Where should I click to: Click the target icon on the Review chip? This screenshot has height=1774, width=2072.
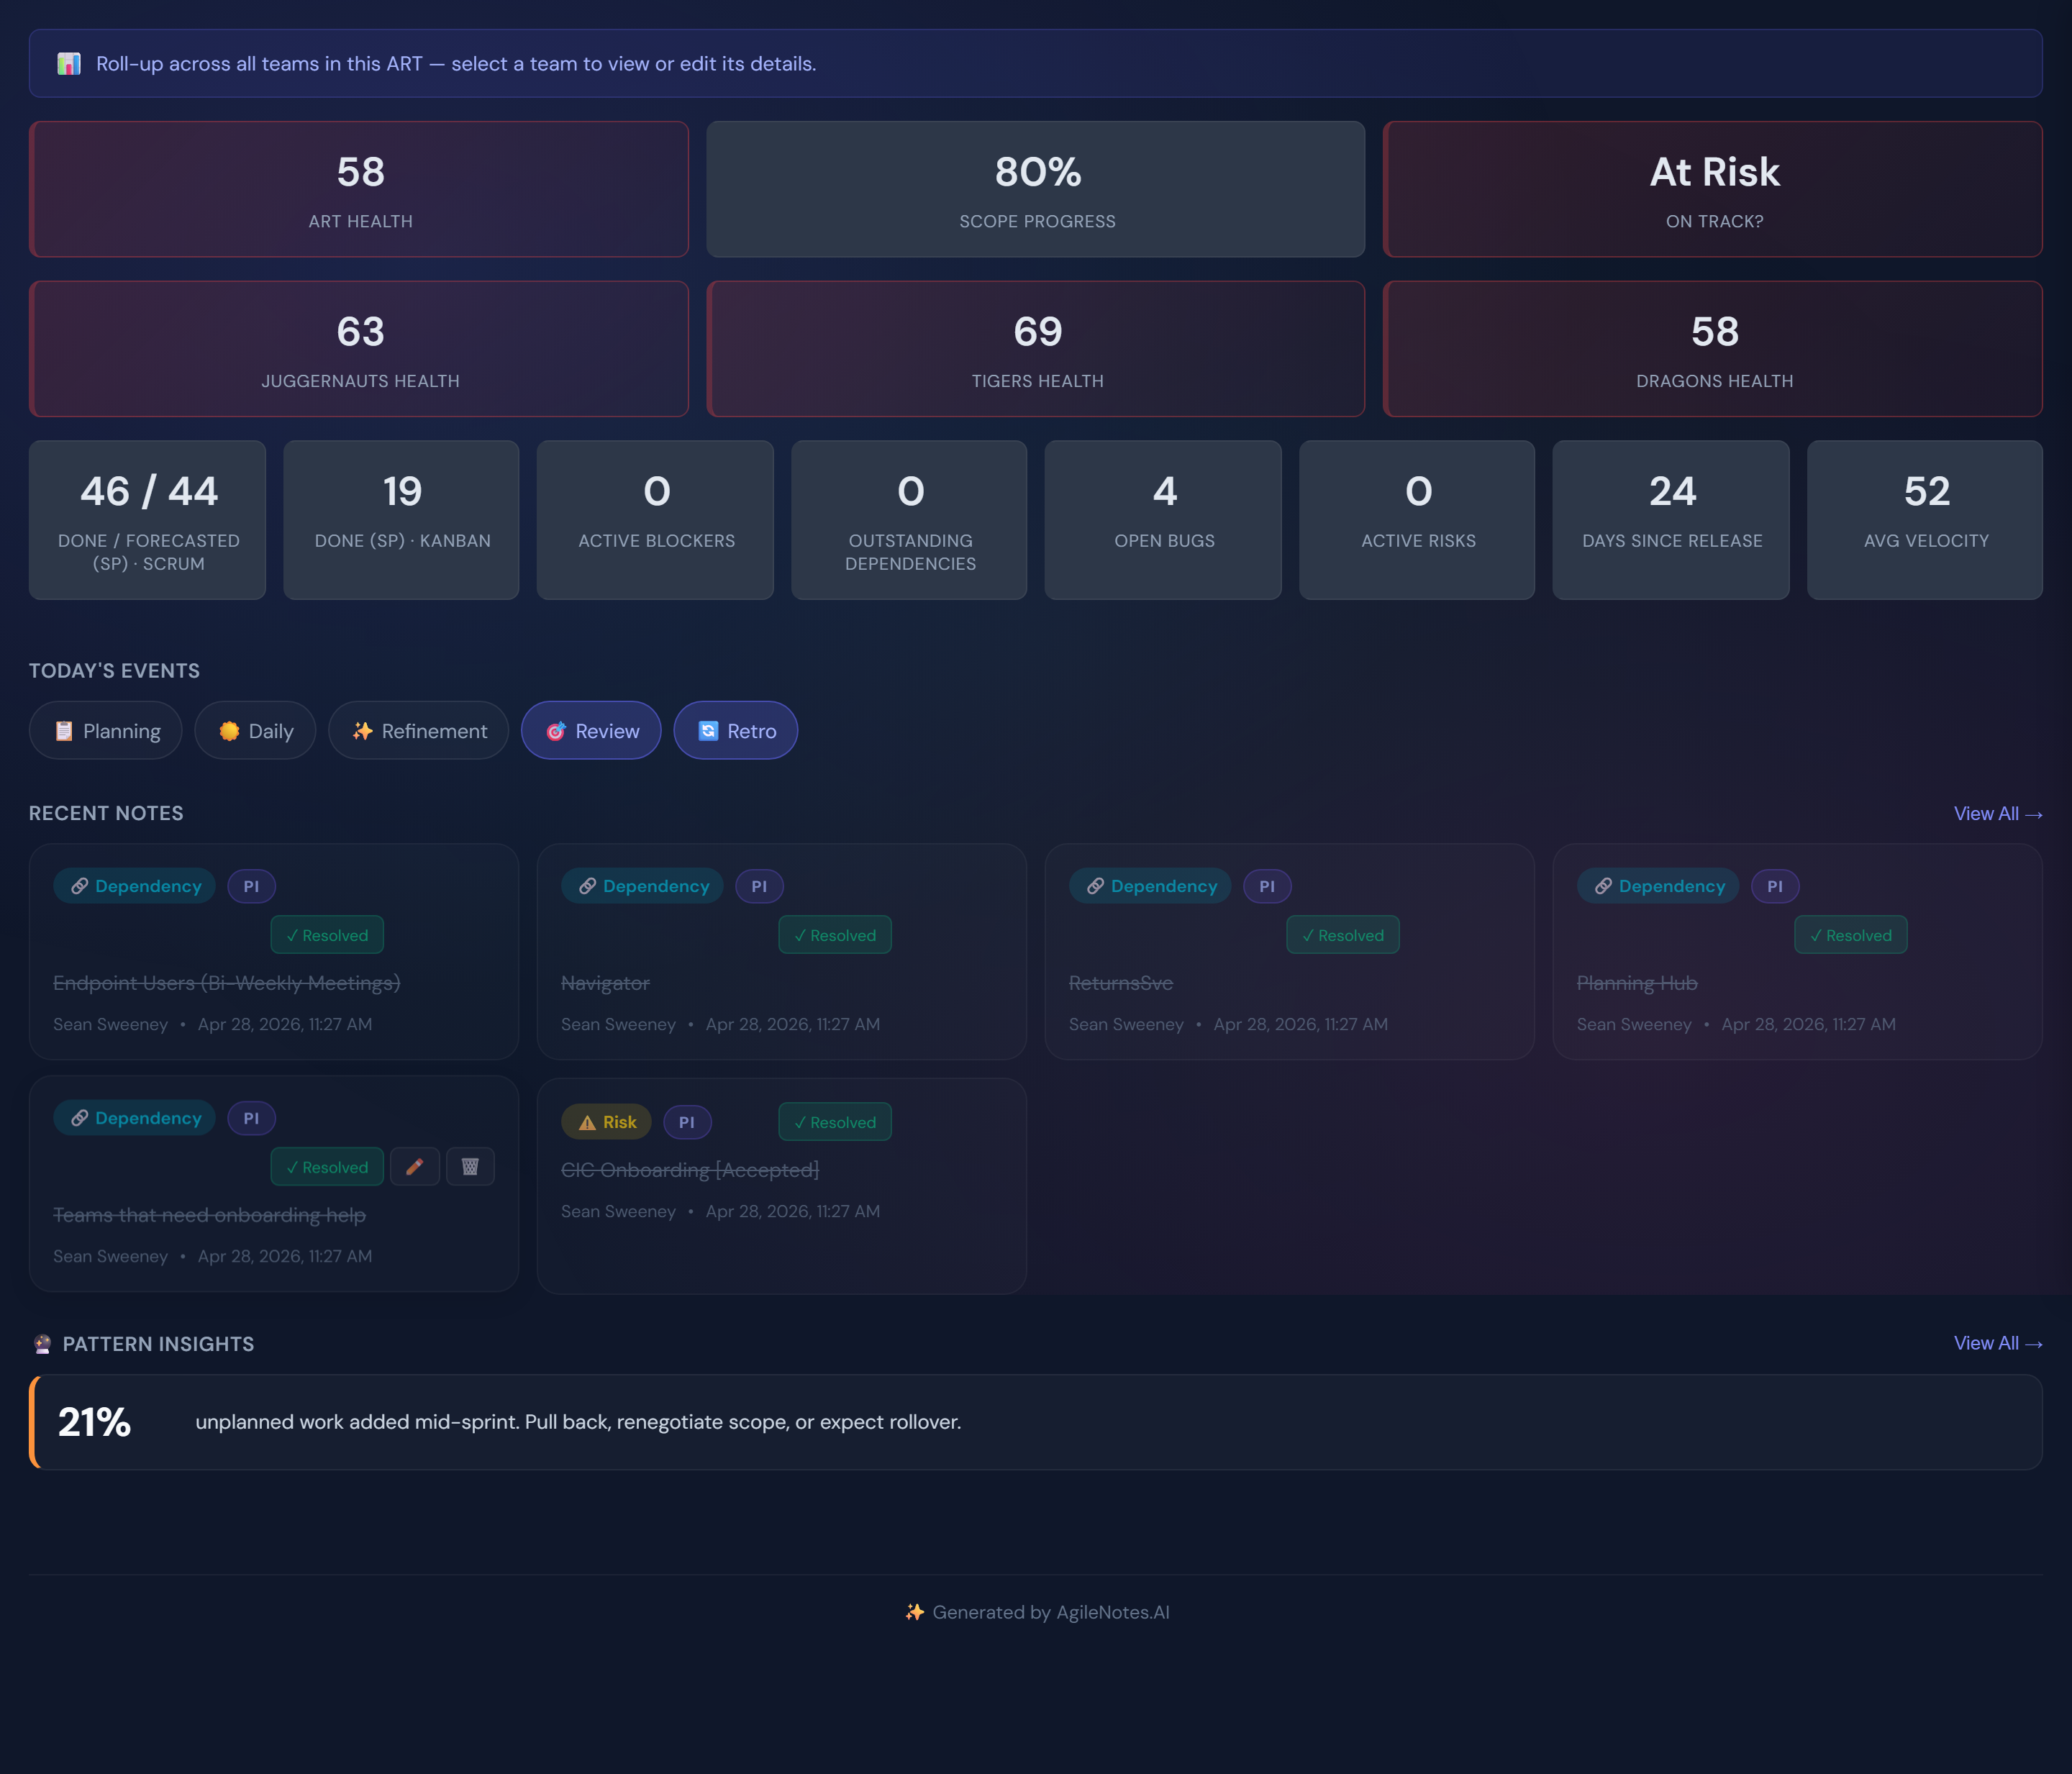click(556, 731)
